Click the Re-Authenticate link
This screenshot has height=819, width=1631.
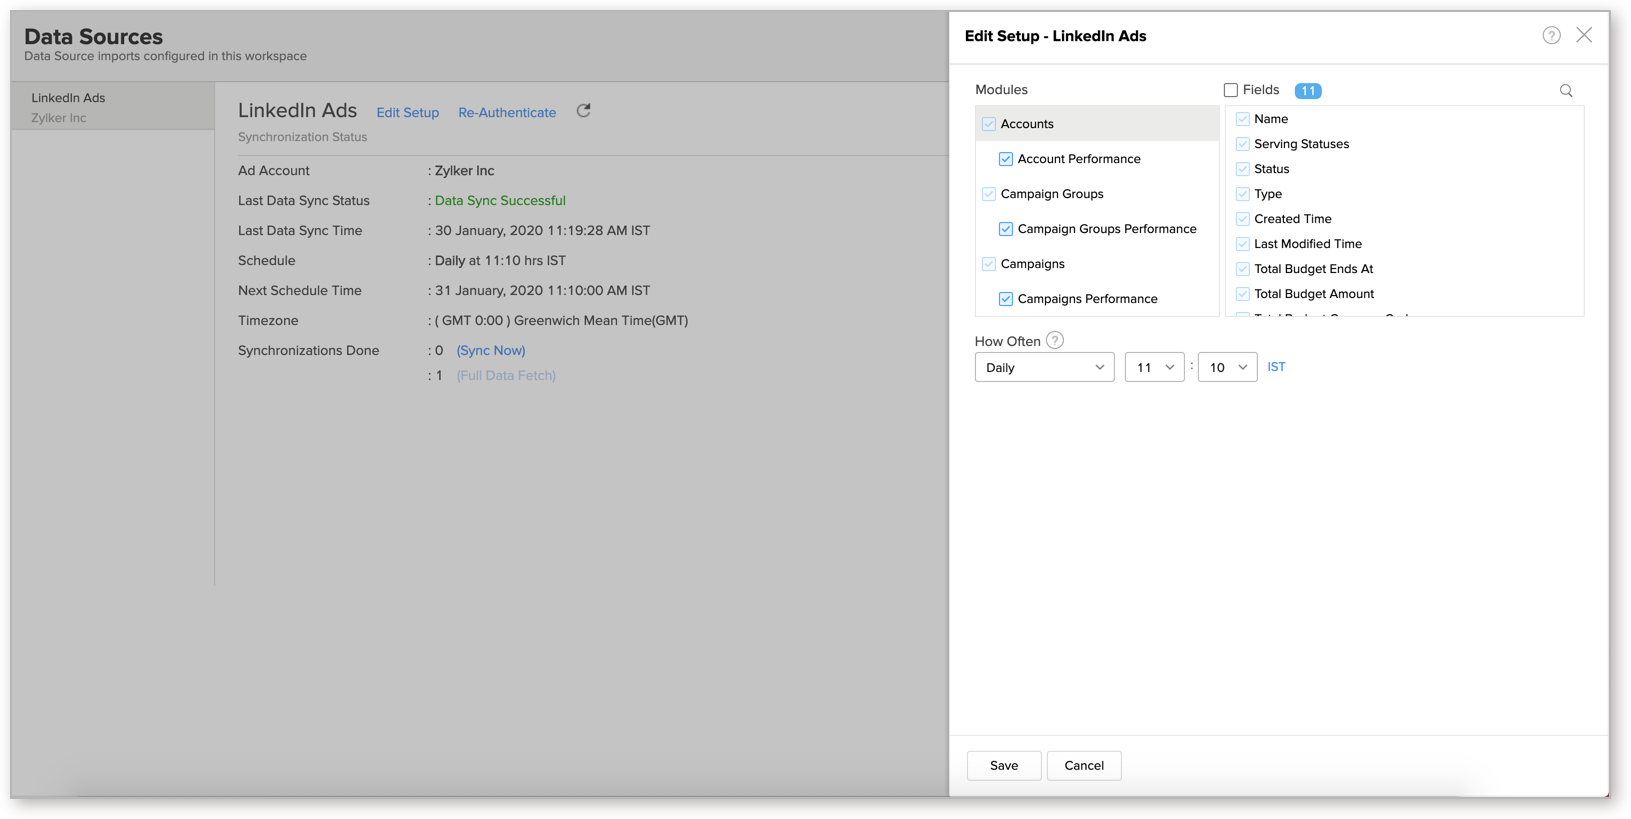[507, 113]
